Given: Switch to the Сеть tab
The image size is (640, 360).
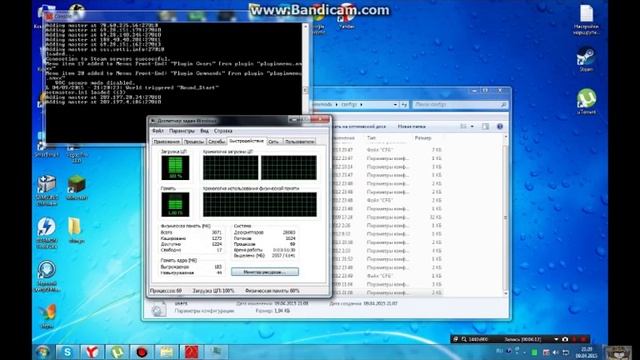Looking at the screenshot, I should tap(274, 142).
